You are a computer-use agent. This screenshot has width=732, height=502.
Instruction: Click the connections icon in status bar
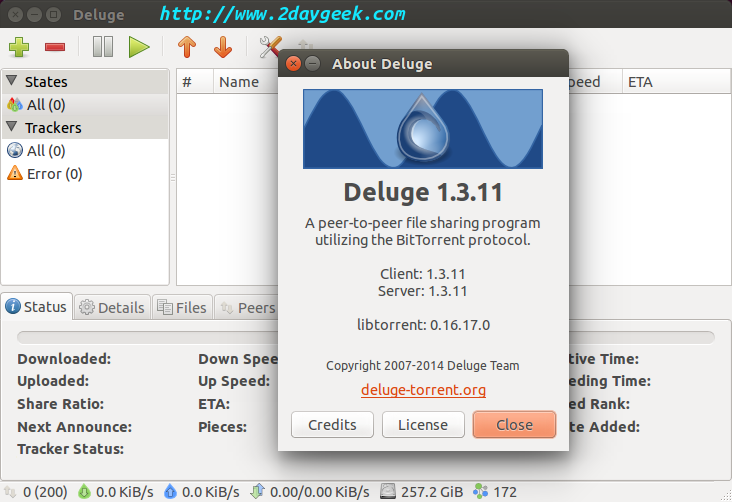(x=10, y=492)
